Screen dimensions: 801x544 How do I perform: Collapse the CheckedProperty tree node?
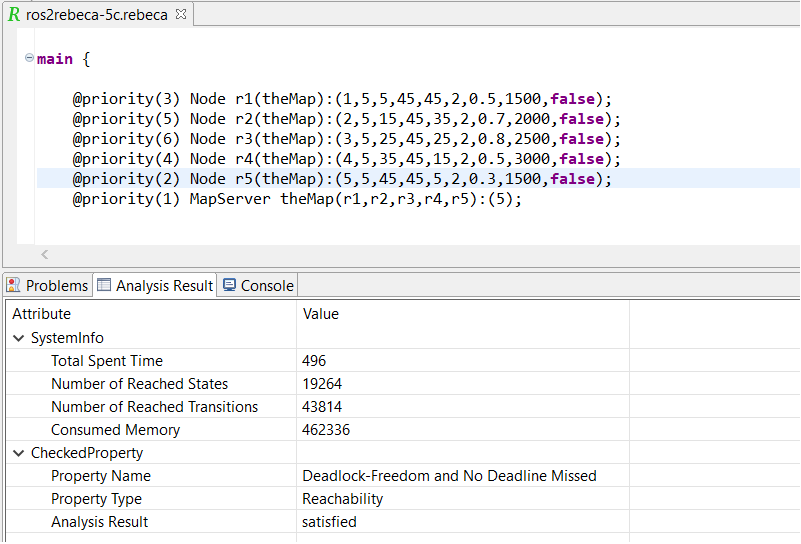pyautogui.click(x=19, y=453)
